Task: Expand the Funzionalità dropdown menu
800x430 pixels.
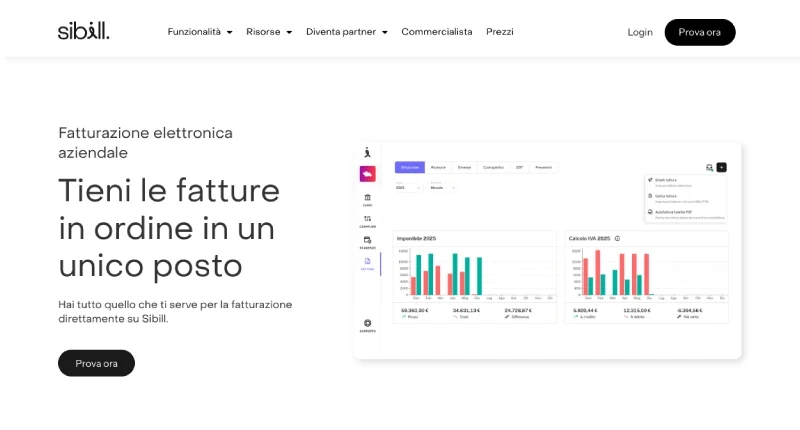Action: click(x=199, y=32)
